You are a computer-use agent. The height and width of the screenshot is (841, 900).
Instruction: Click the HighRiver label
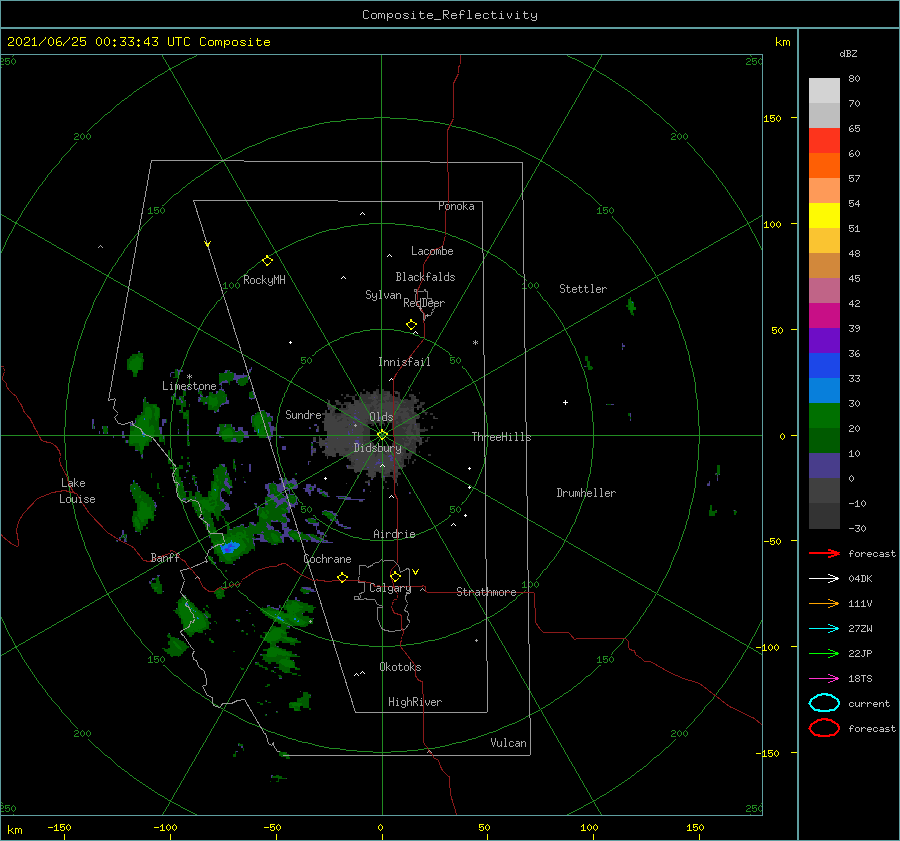click(415, 702)
